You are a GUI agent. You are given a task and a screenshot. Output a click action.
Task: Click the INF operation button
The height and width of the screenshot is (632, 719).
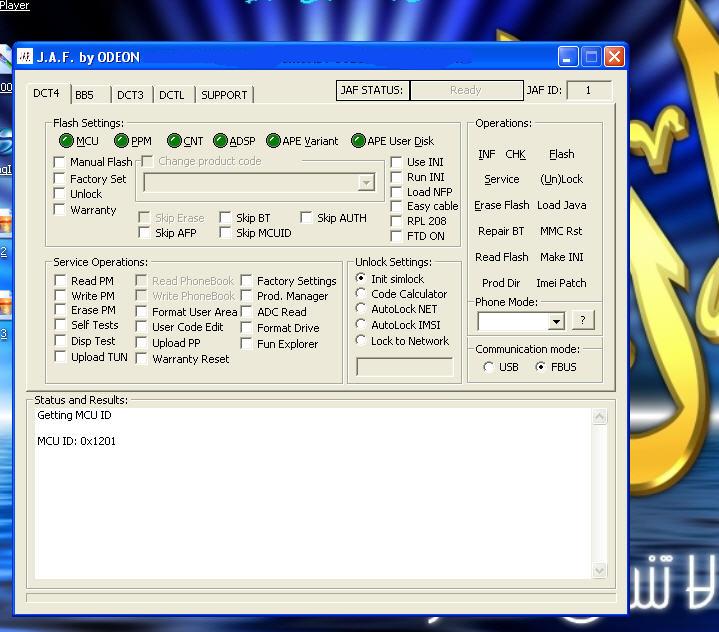click(487, 154)
